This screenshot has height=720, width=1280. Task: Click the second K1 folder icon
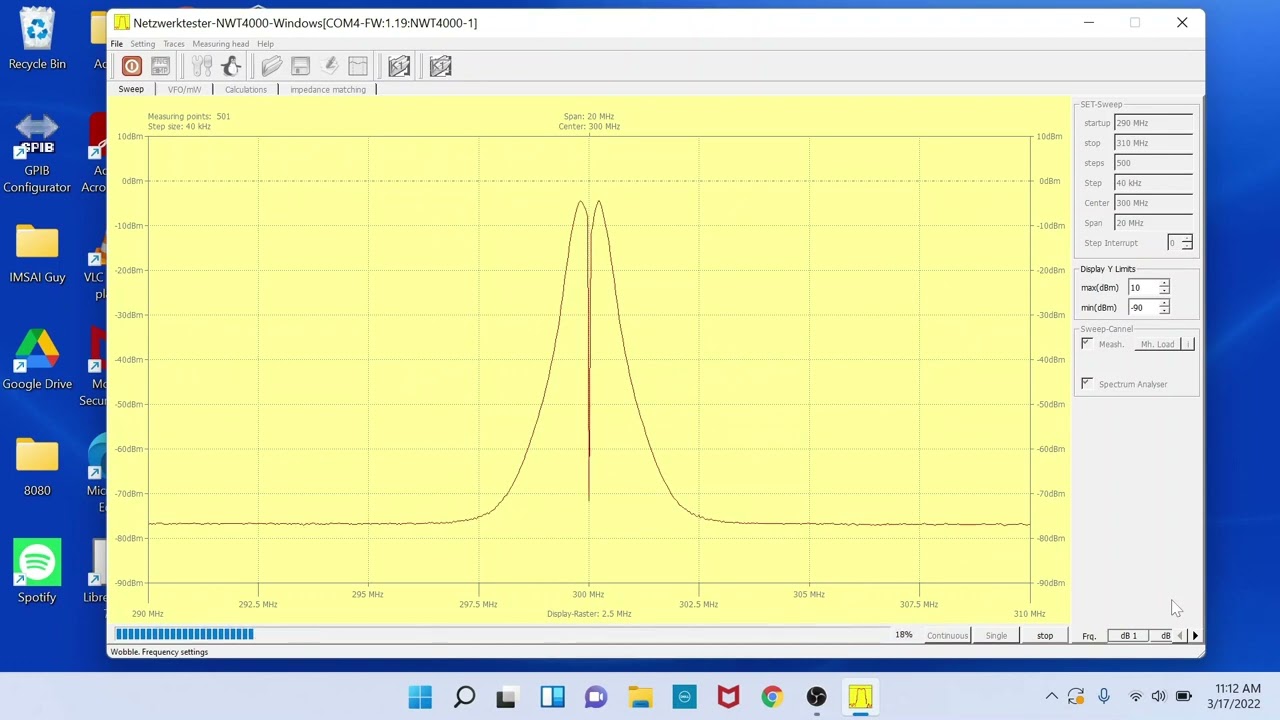pos(441,66)
